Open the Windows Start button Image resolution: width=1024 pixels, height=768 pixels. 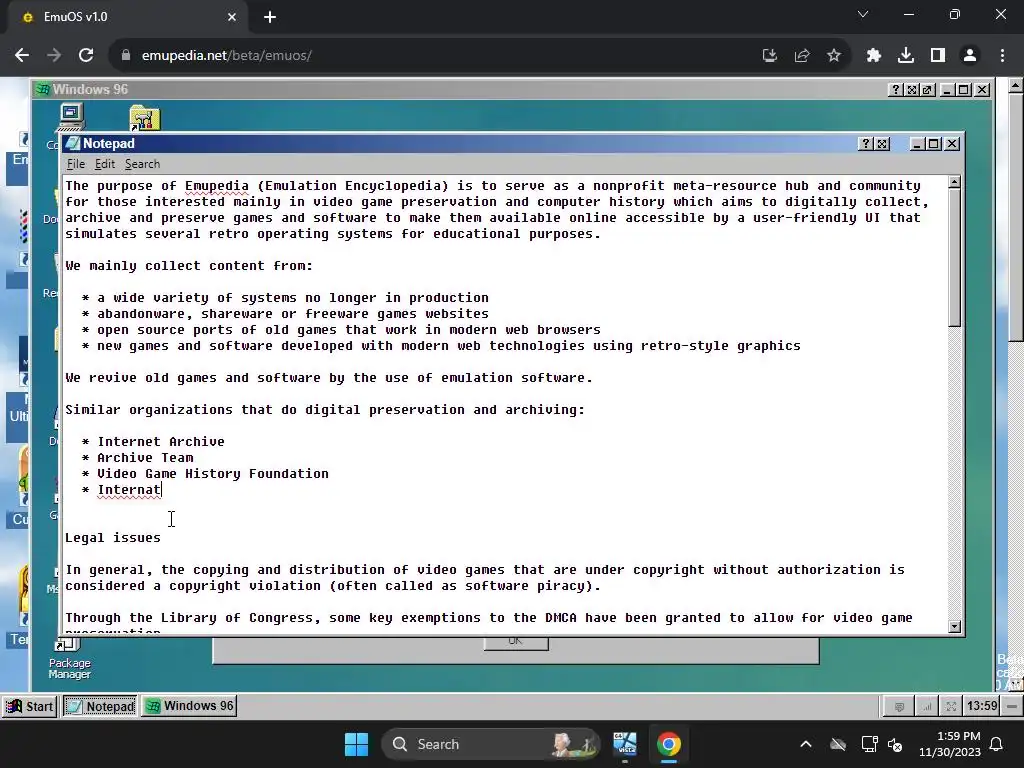pos(357,744)
